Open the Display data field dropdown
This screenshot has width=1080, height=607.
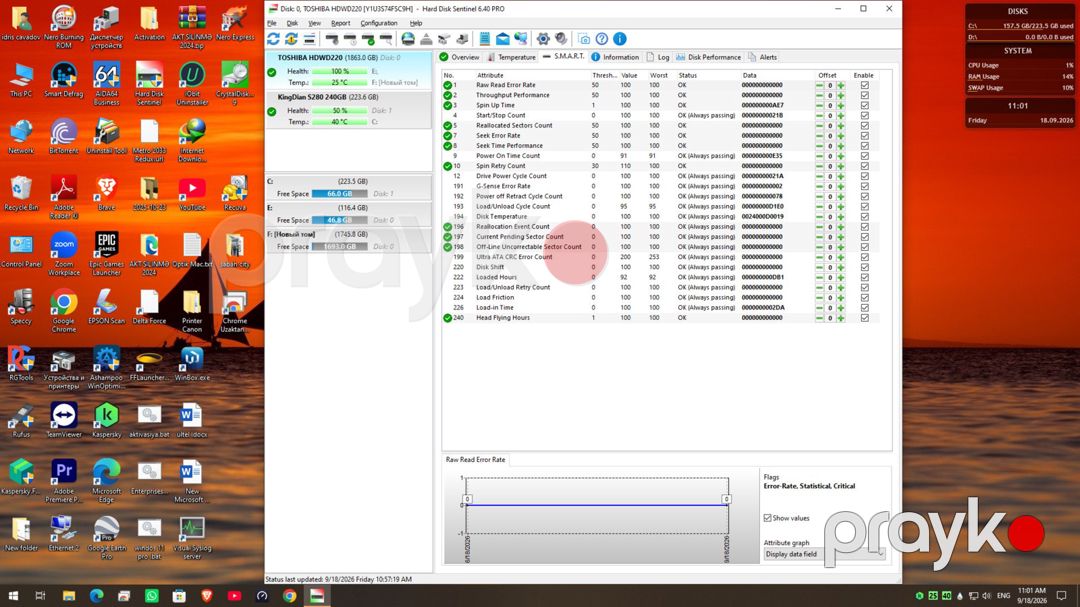click(x=824, y=554)
